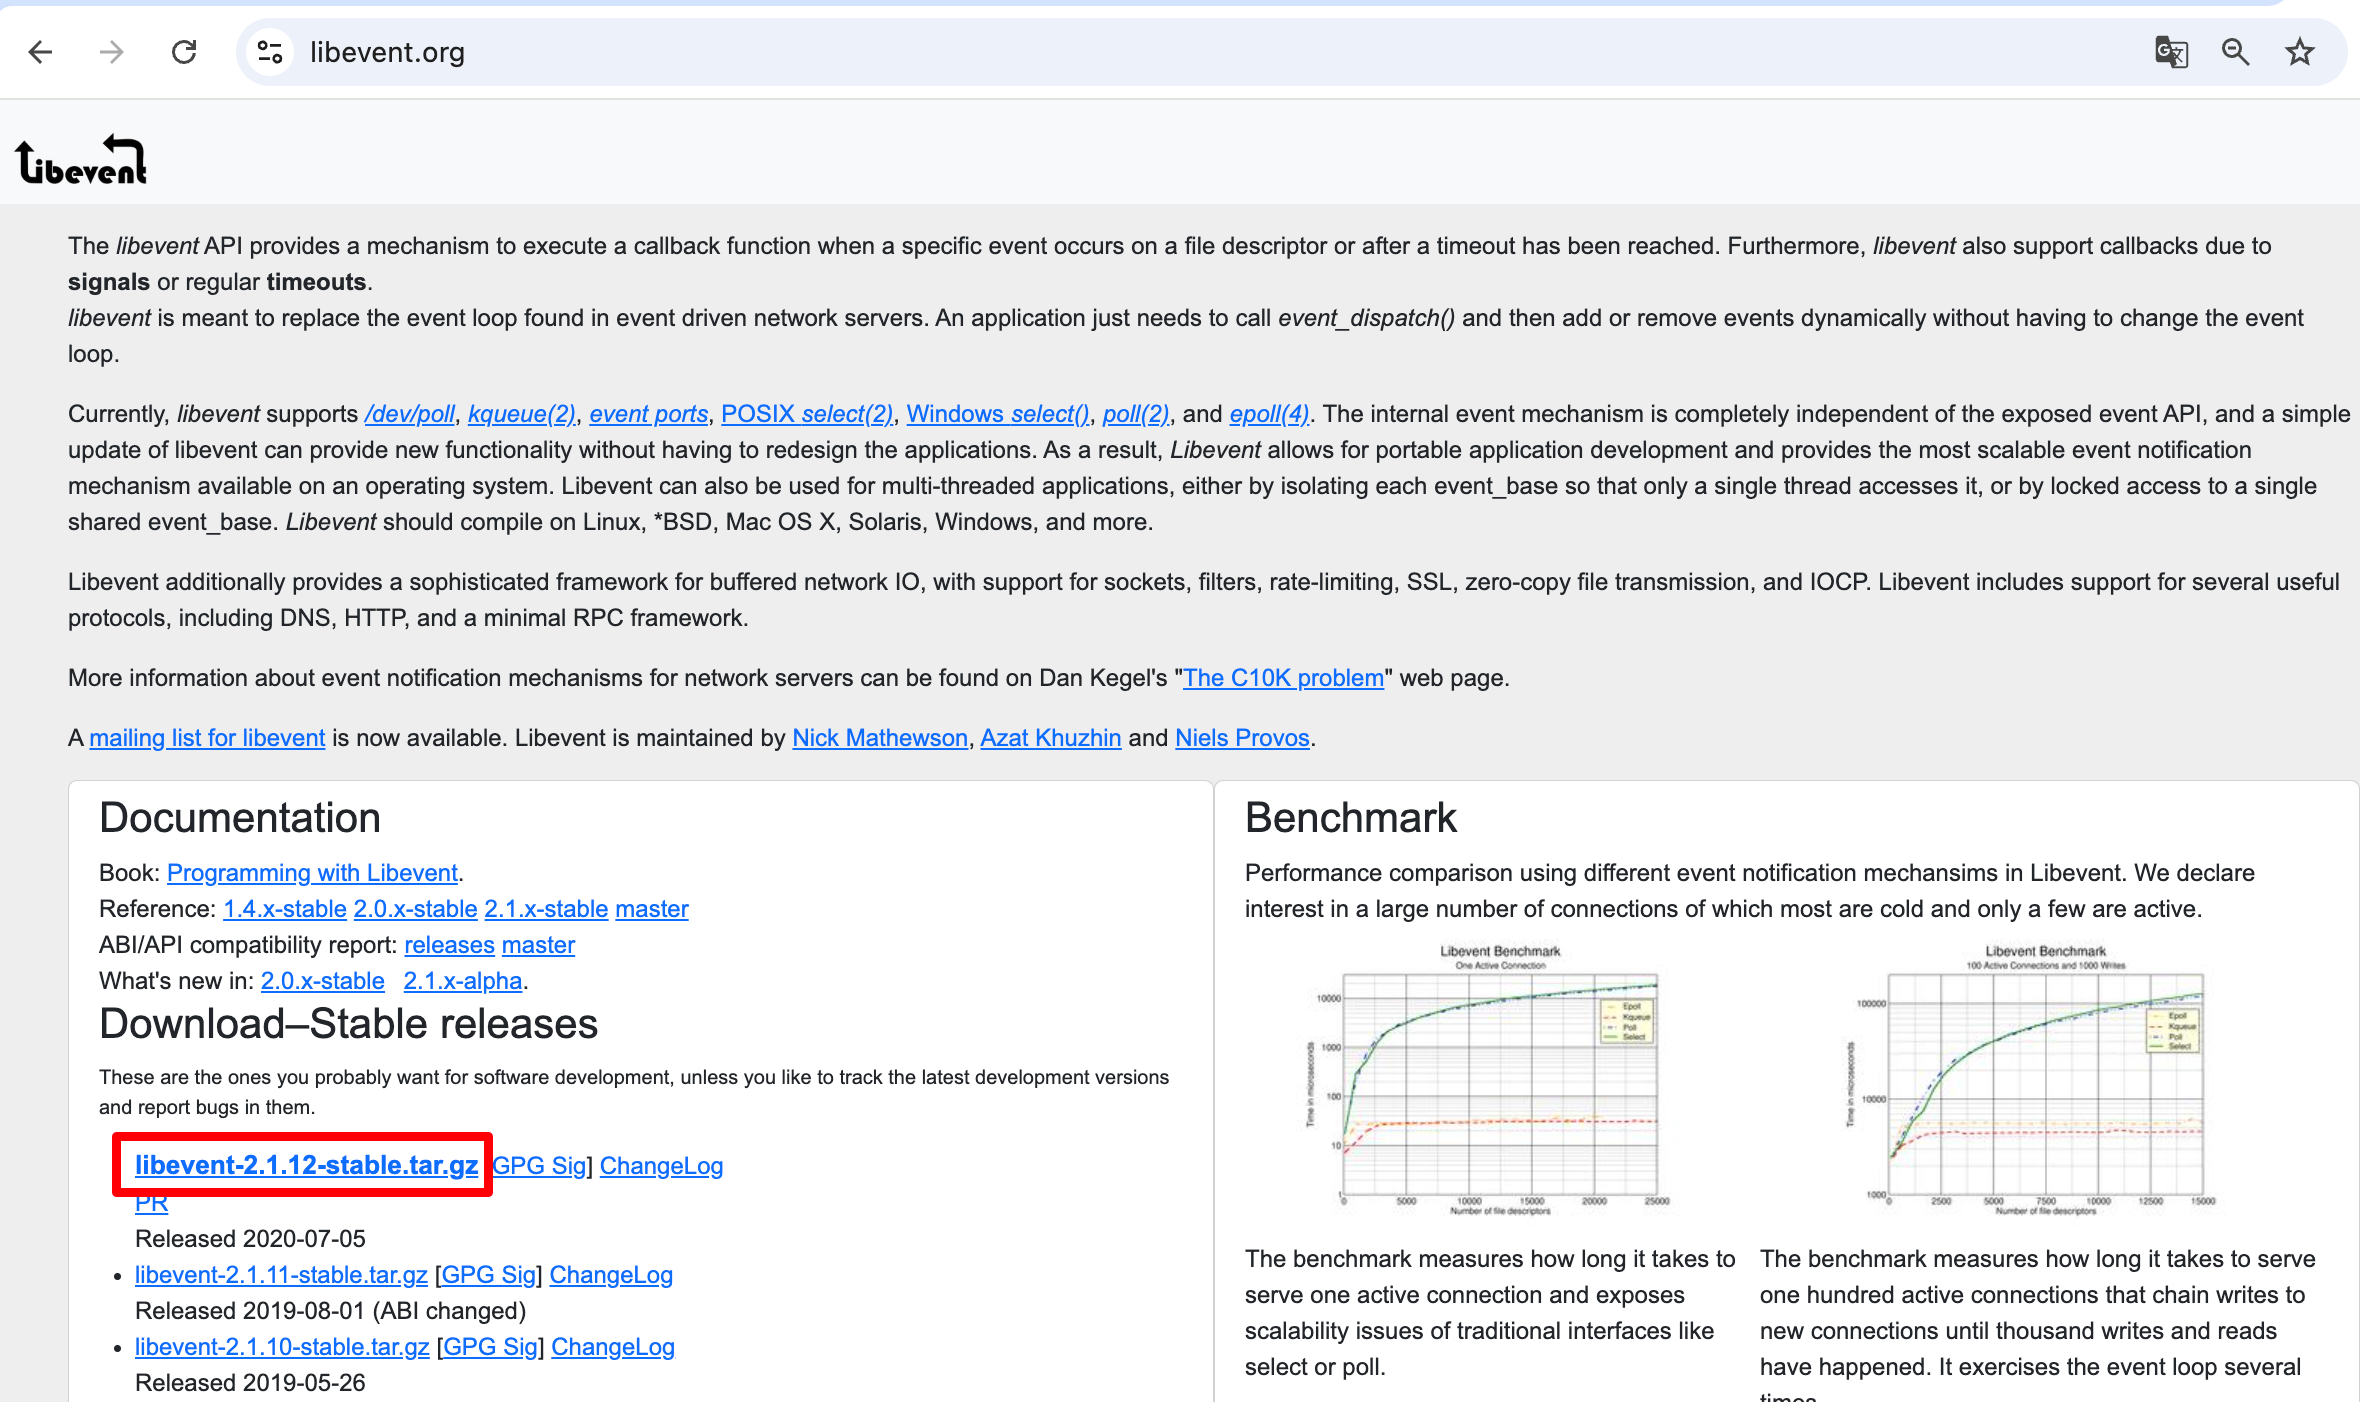2360x1402 pixels.
Task: Click the libevent logo
Action: (x=82, y=160)
